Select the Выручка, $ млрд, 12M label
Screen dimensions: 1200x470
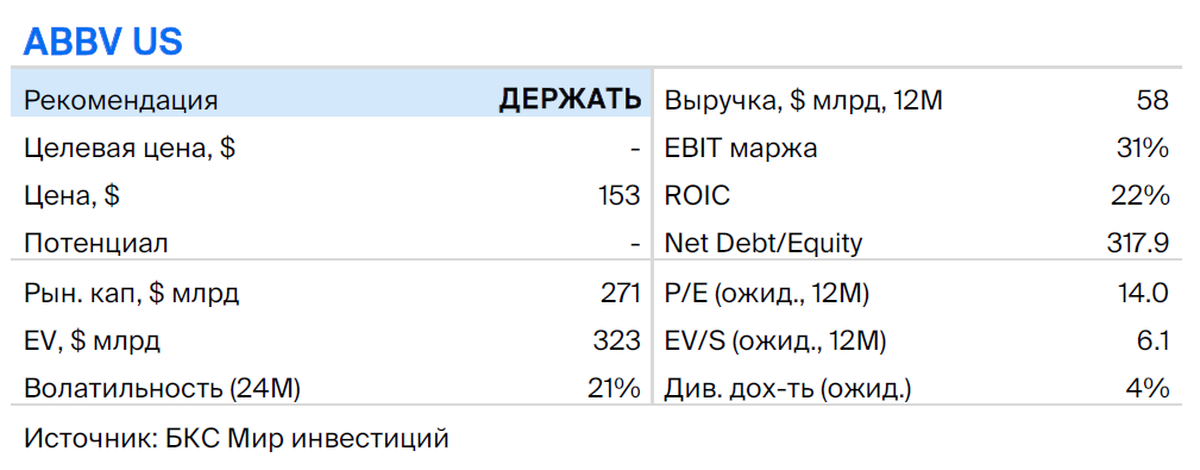(804, 101)
